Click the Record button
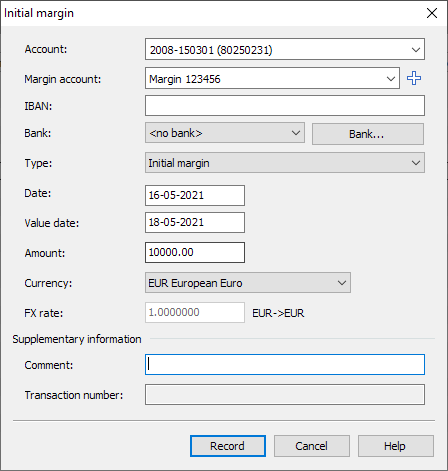This screenshot has width=448, height=471. 228,446
